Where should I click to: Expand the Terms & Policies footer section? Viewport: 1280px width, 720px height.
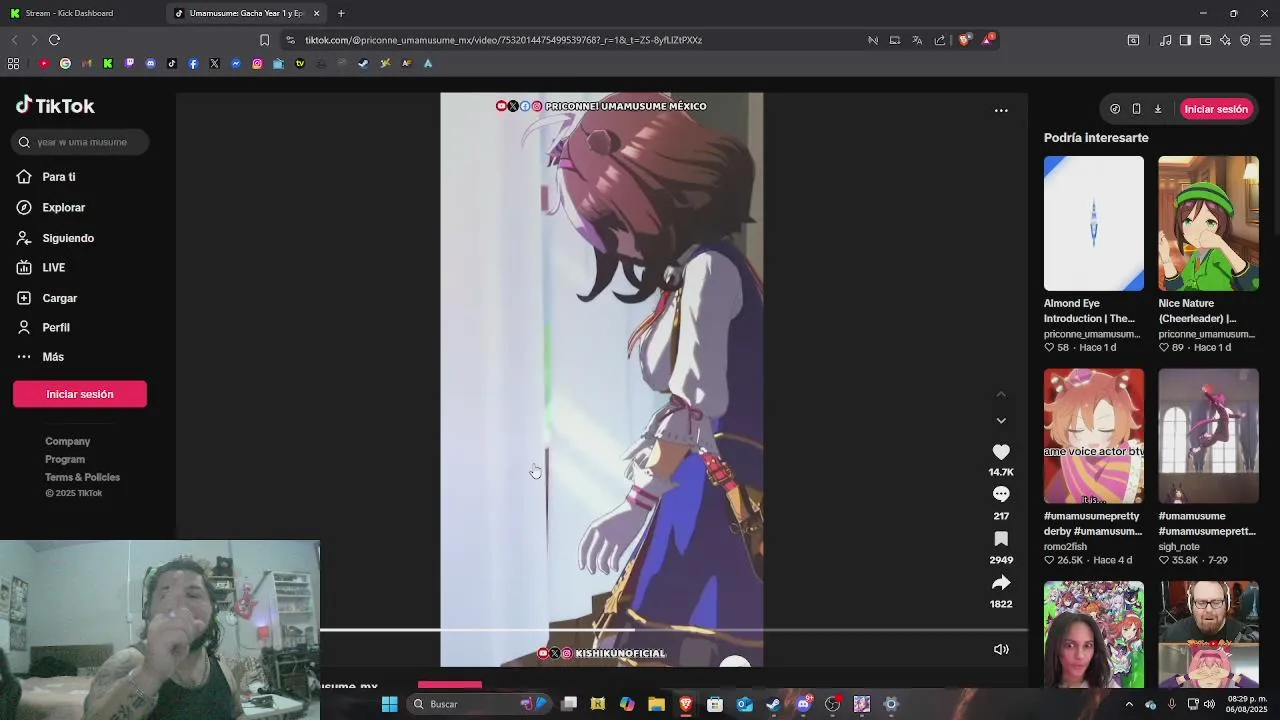pyautogui.click(x=82, y=477)
